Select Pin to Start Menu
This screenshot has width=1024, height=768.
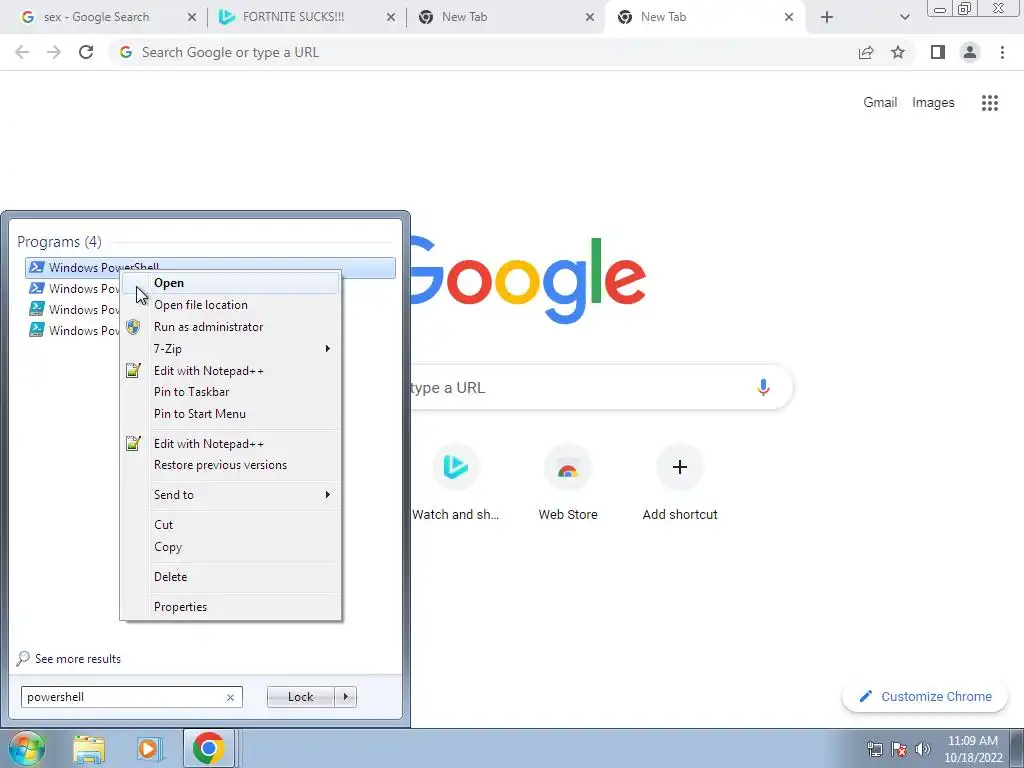coord(231,413)
